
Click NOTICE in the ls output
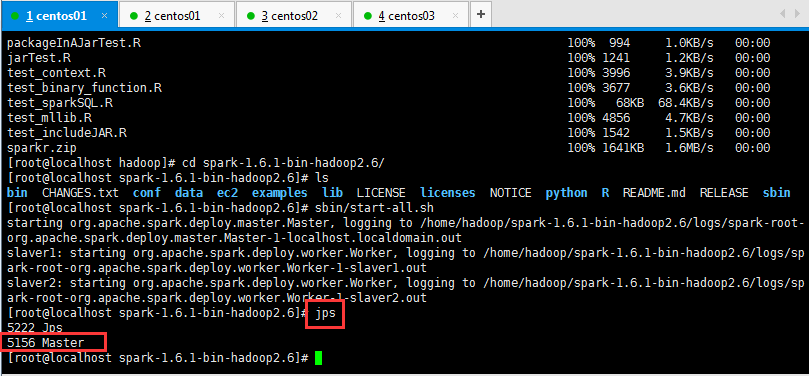[511, 193]
